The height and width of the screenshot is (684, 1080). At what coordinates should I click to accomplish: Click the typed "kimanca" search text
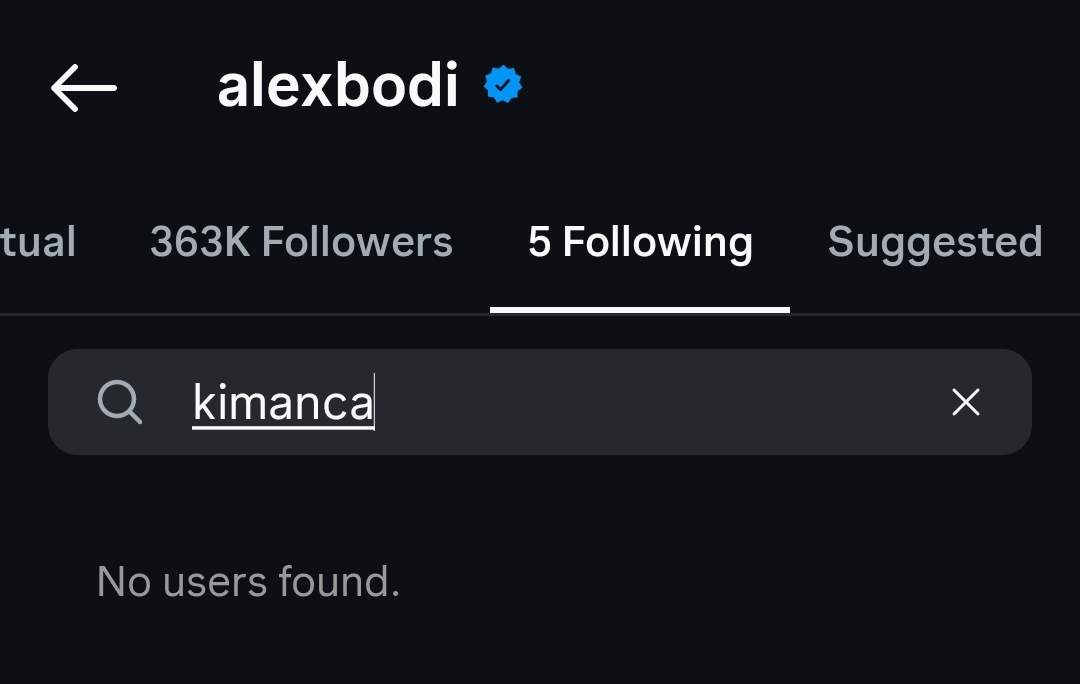tap(282, 403)
